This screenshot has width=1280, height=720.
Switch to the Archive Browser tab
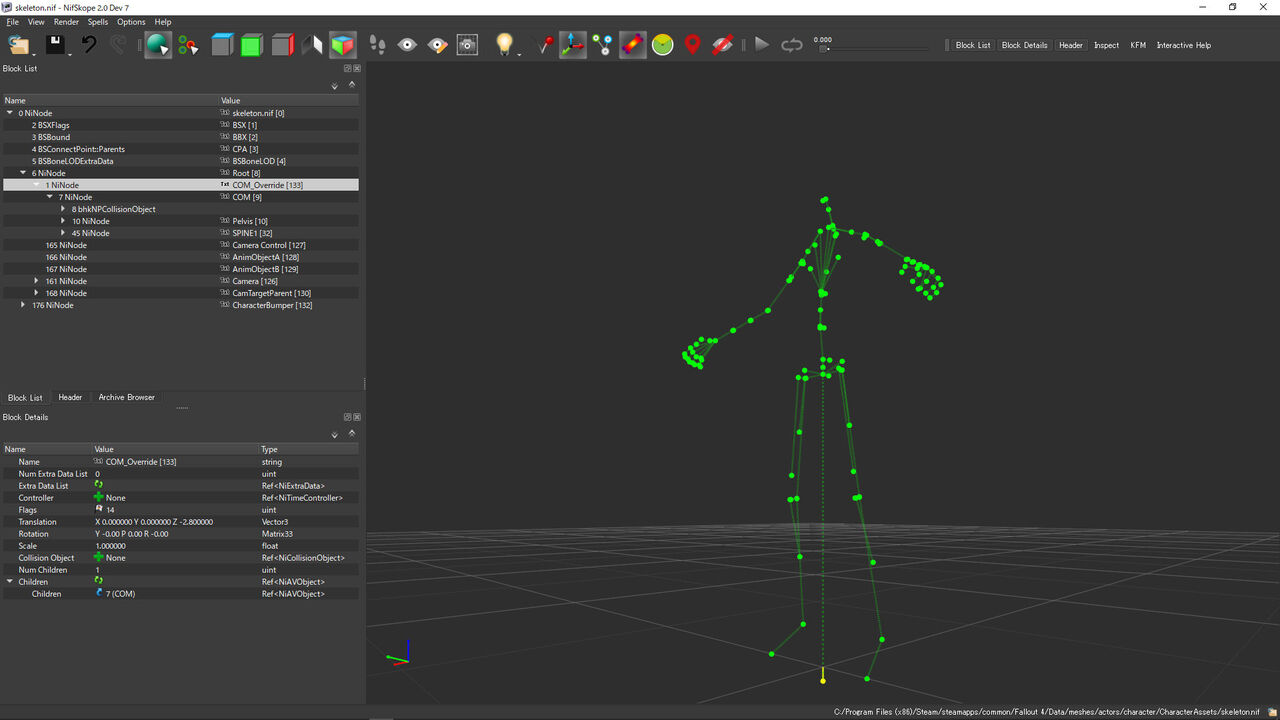pos(127,397)
